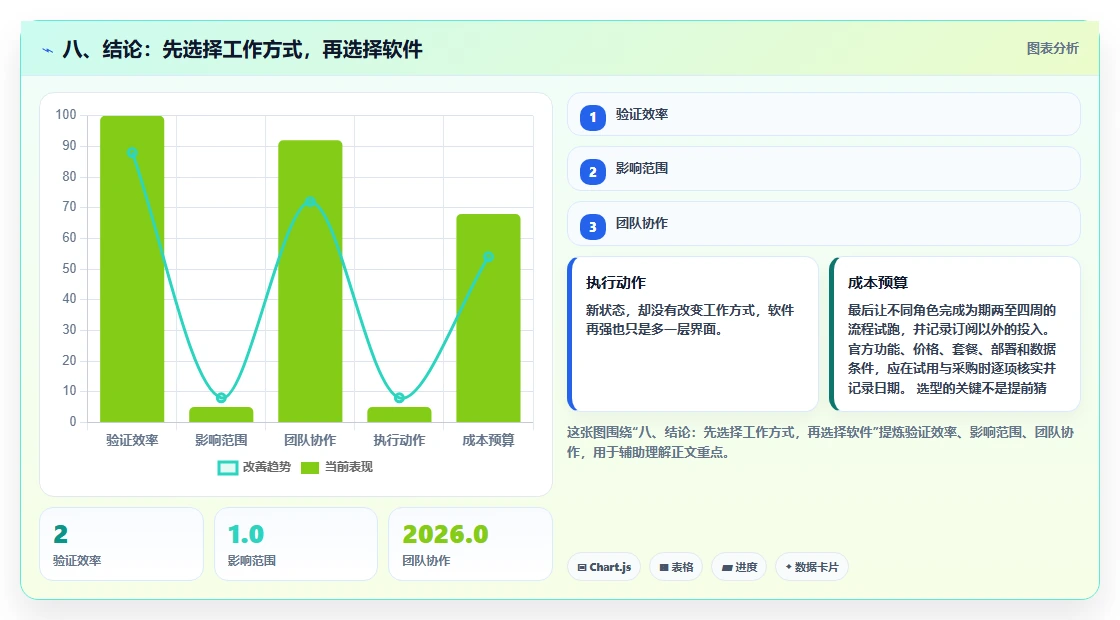The height and width of the screenshot is (620, 1120).
Task: Click the lightning icon beside the title
Action: pyautogui.click(x=47, y=50)
